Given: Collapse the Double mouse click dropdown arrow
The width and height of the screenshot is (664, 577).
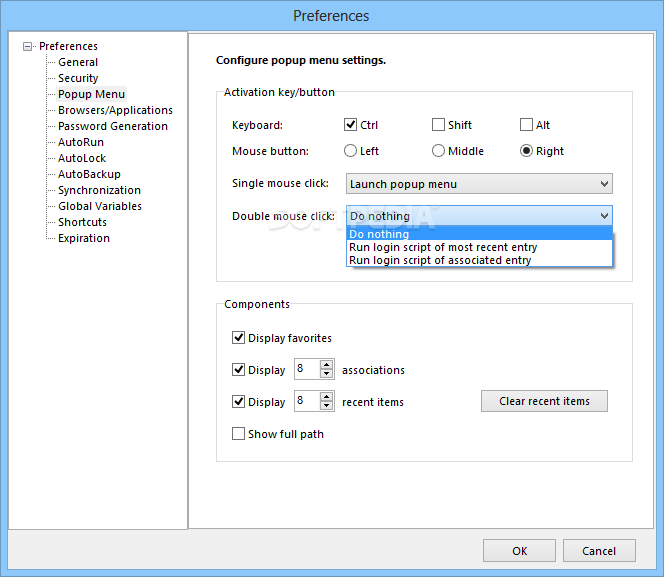Looking at the screenshot, I should tap(603, 216).
